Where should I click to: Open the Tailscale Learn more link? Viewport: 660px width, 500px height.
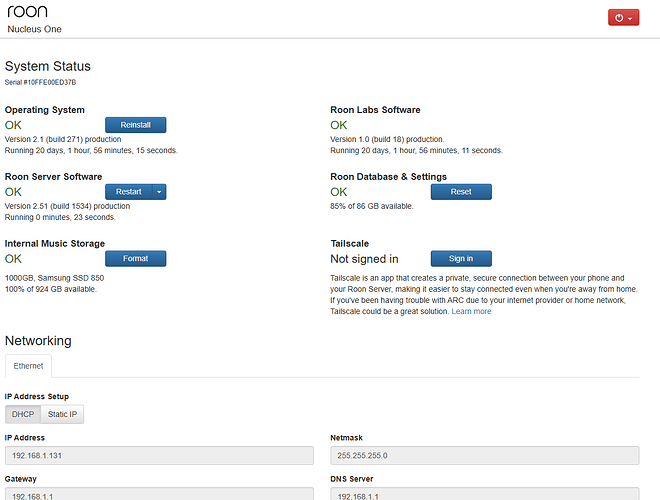(x=471, y=311)
